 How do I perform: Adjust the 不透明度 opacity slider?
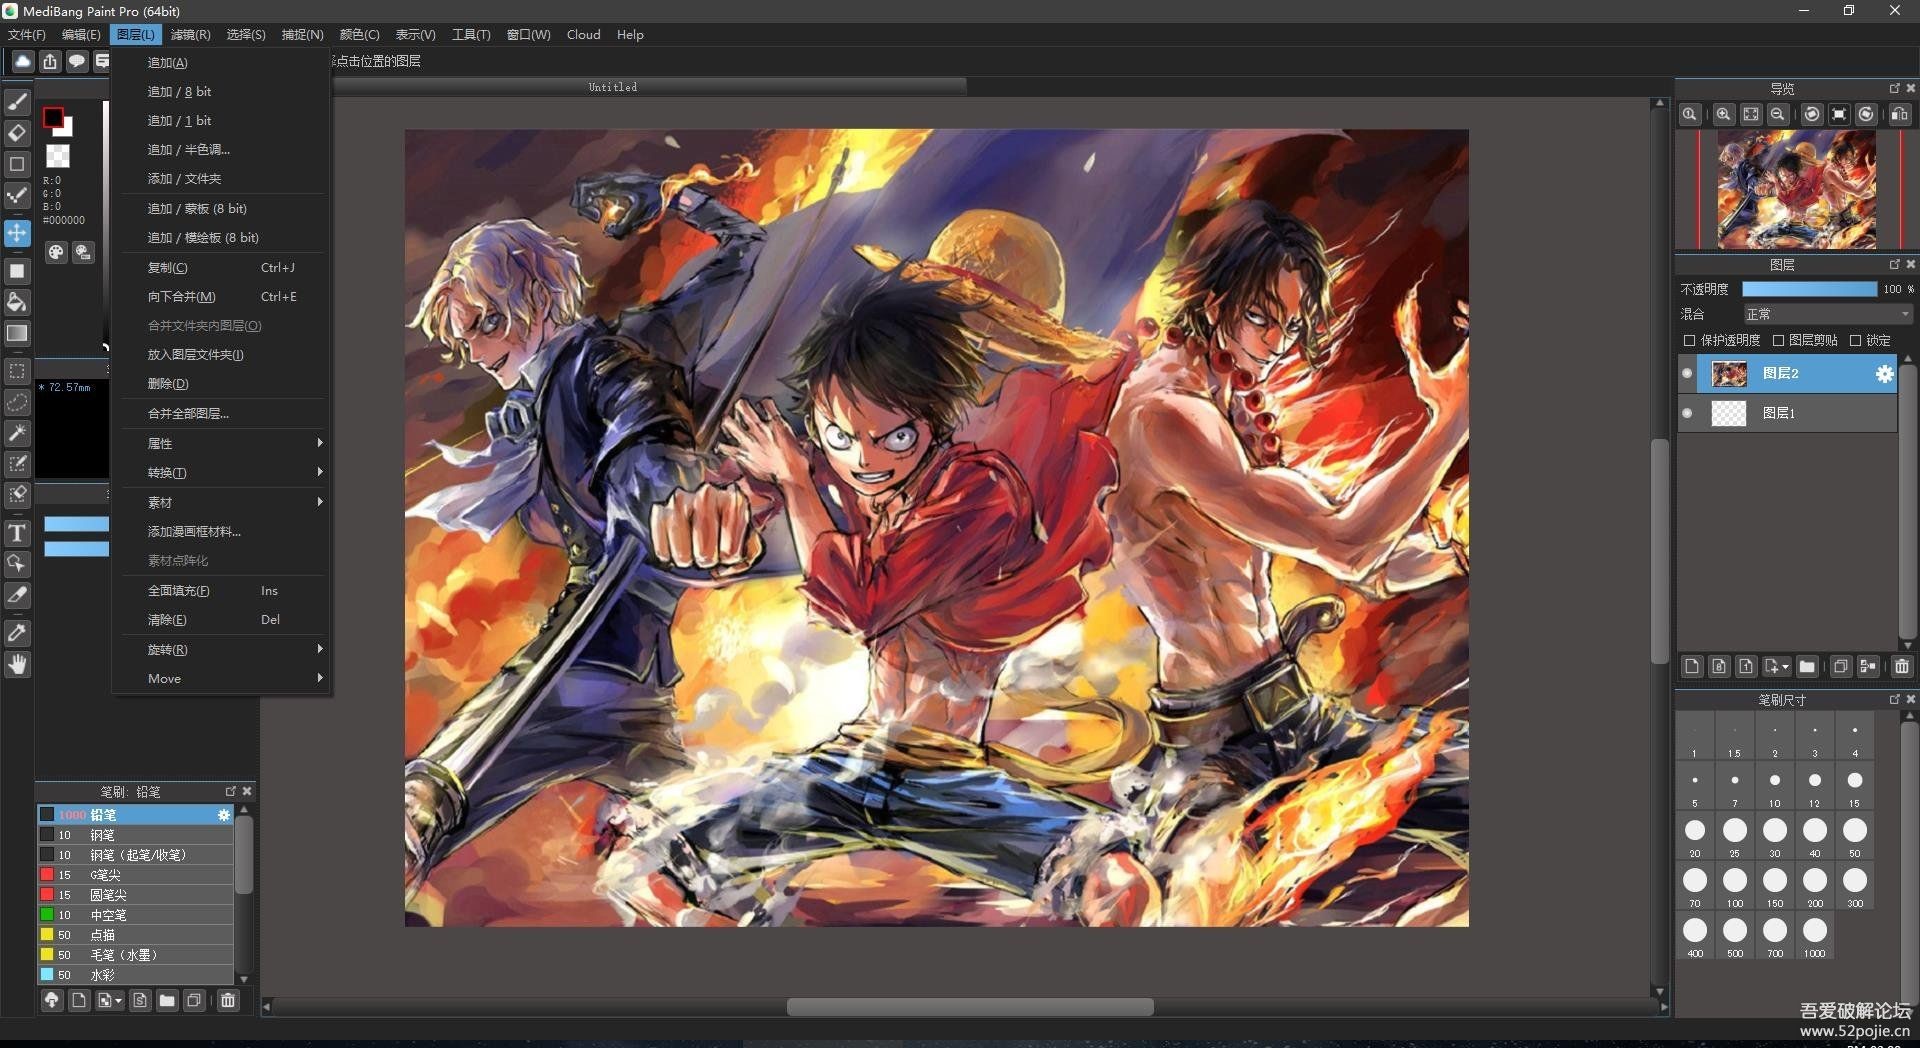click(x=1809, y=289)
